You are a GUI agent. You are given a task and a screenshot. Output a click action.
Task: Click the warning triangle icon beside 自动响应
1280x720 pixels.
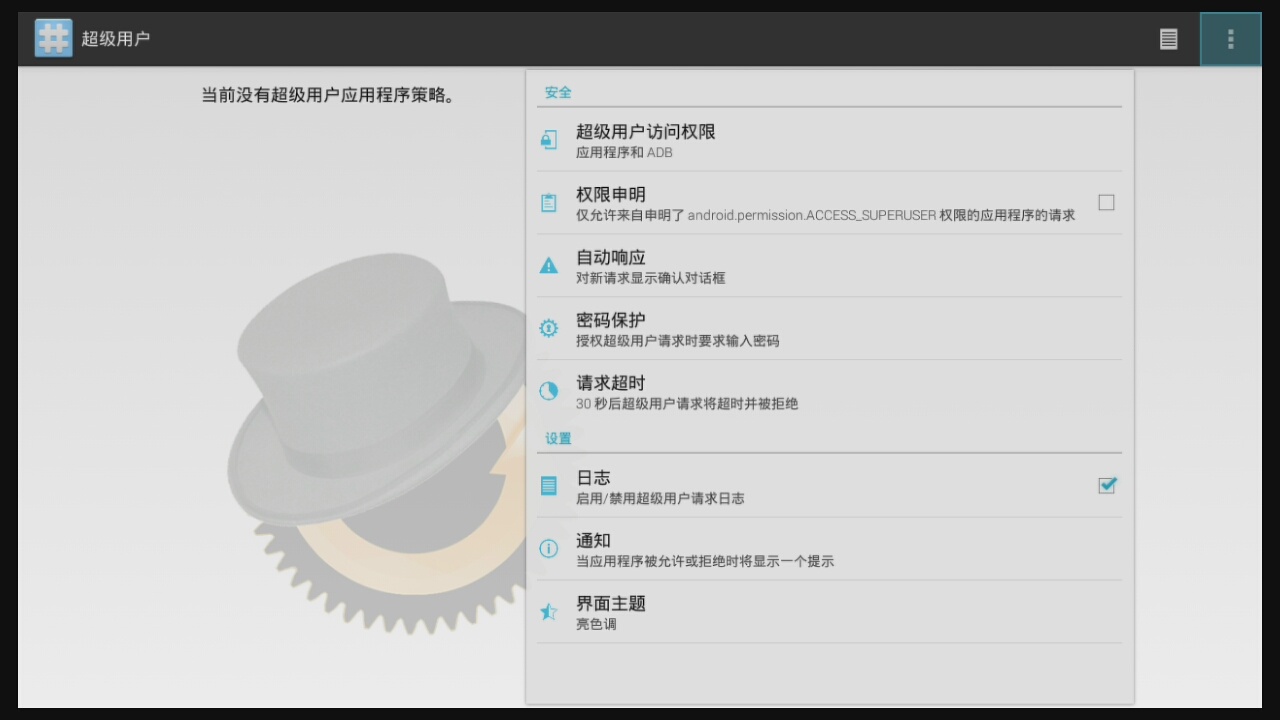point(548,266)
